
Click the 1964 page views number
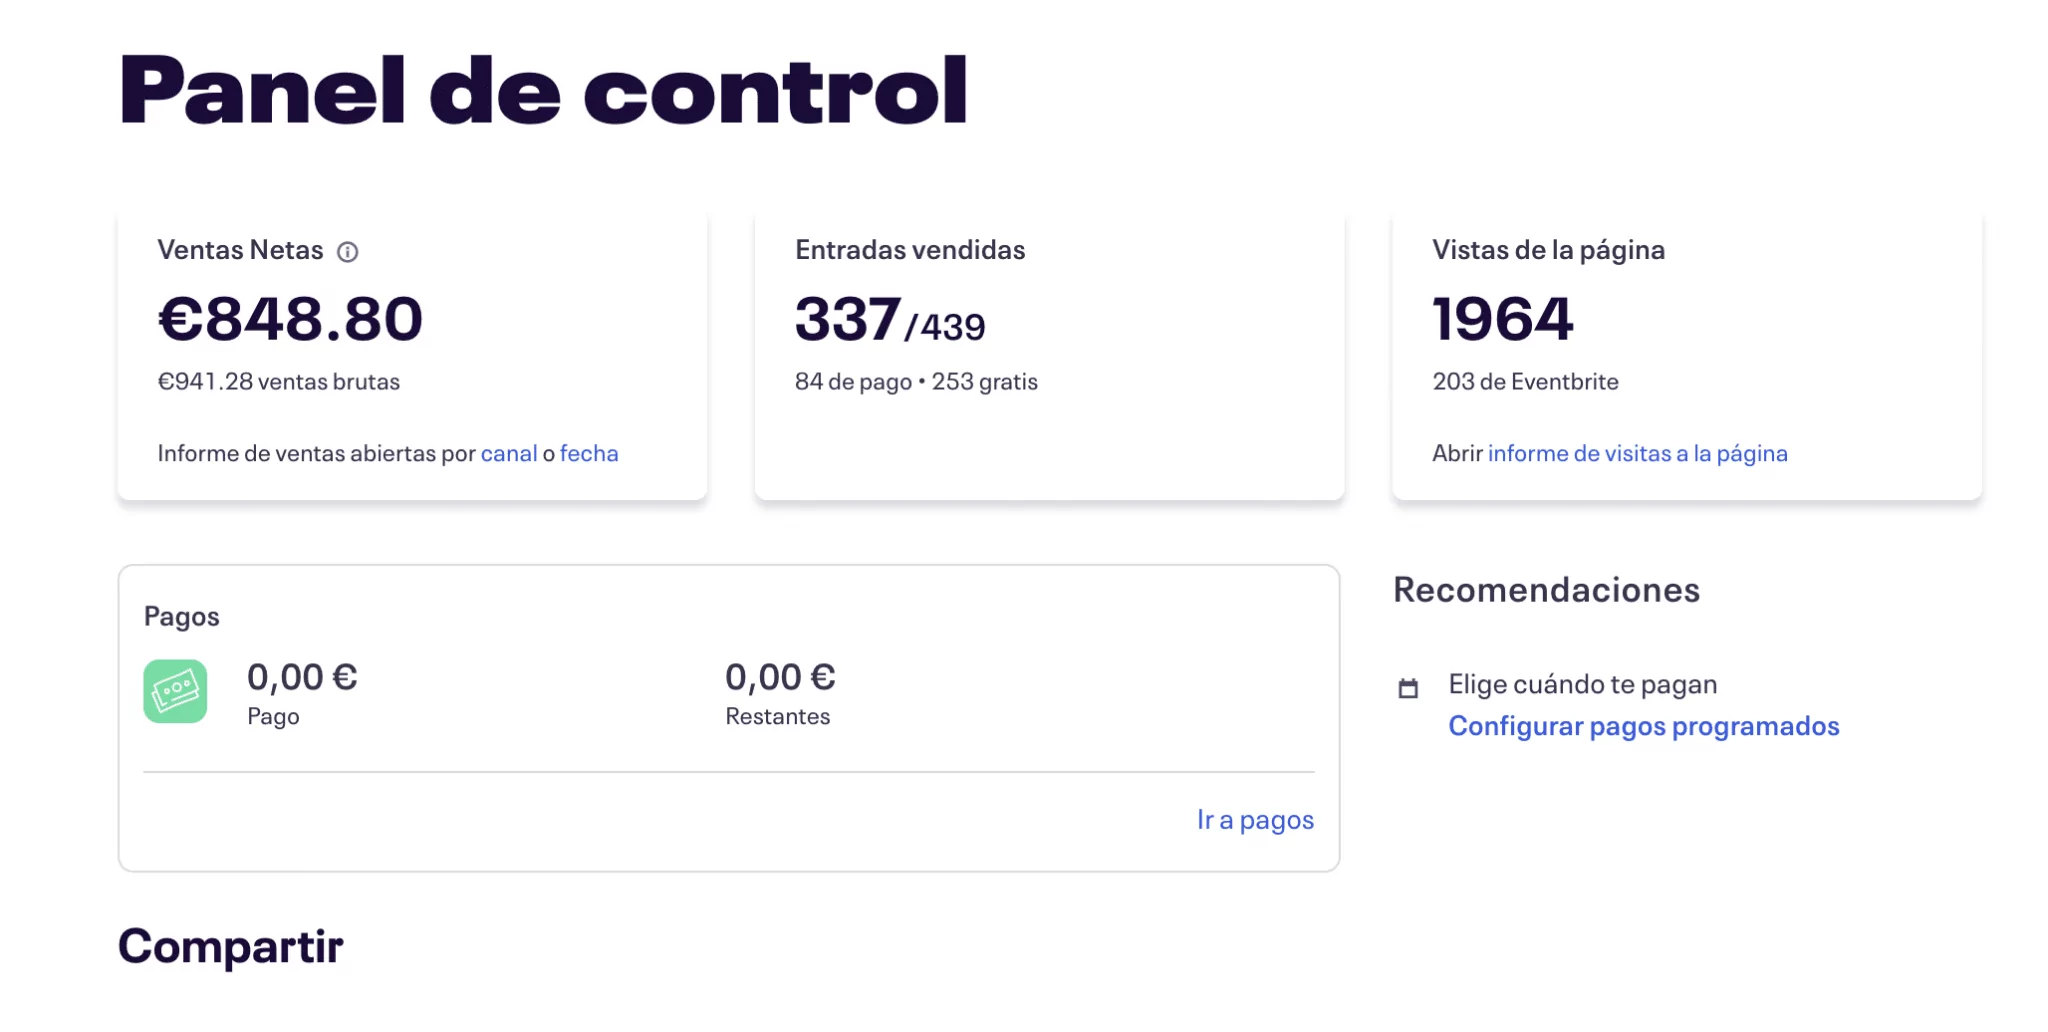1502,319
